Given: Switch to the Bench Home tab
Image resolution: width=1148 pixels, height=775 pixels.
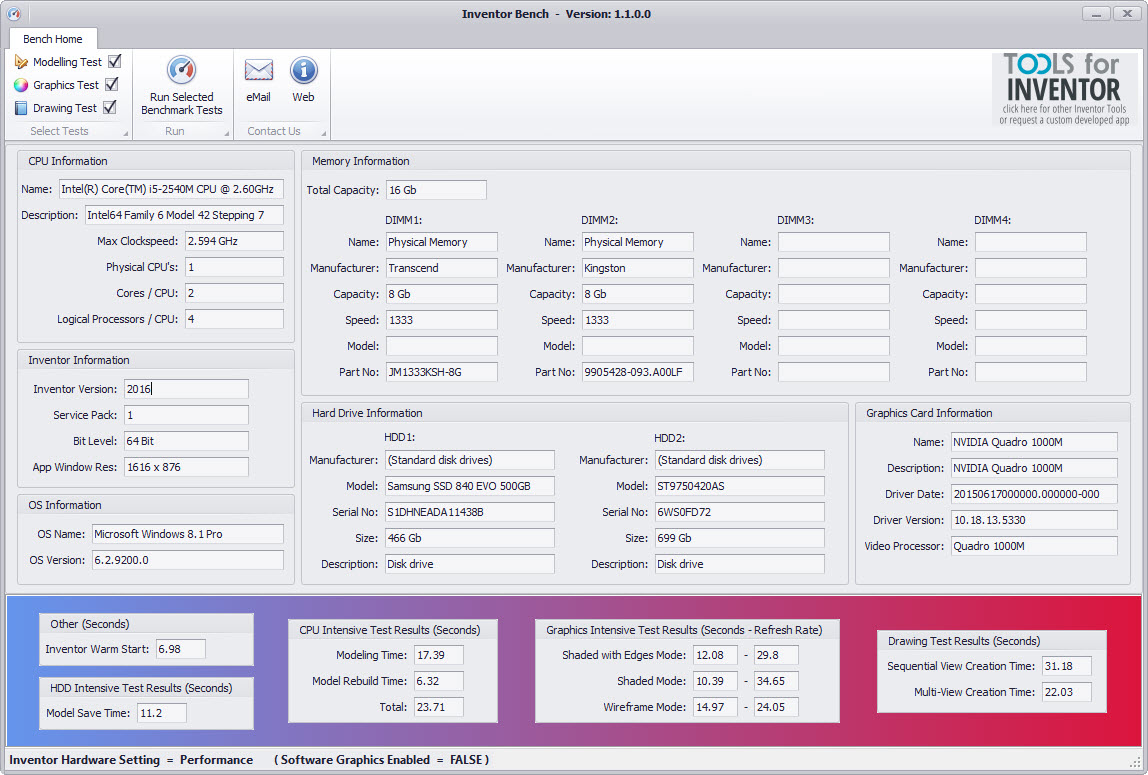Looking at the screenshot, I should 53,39.
